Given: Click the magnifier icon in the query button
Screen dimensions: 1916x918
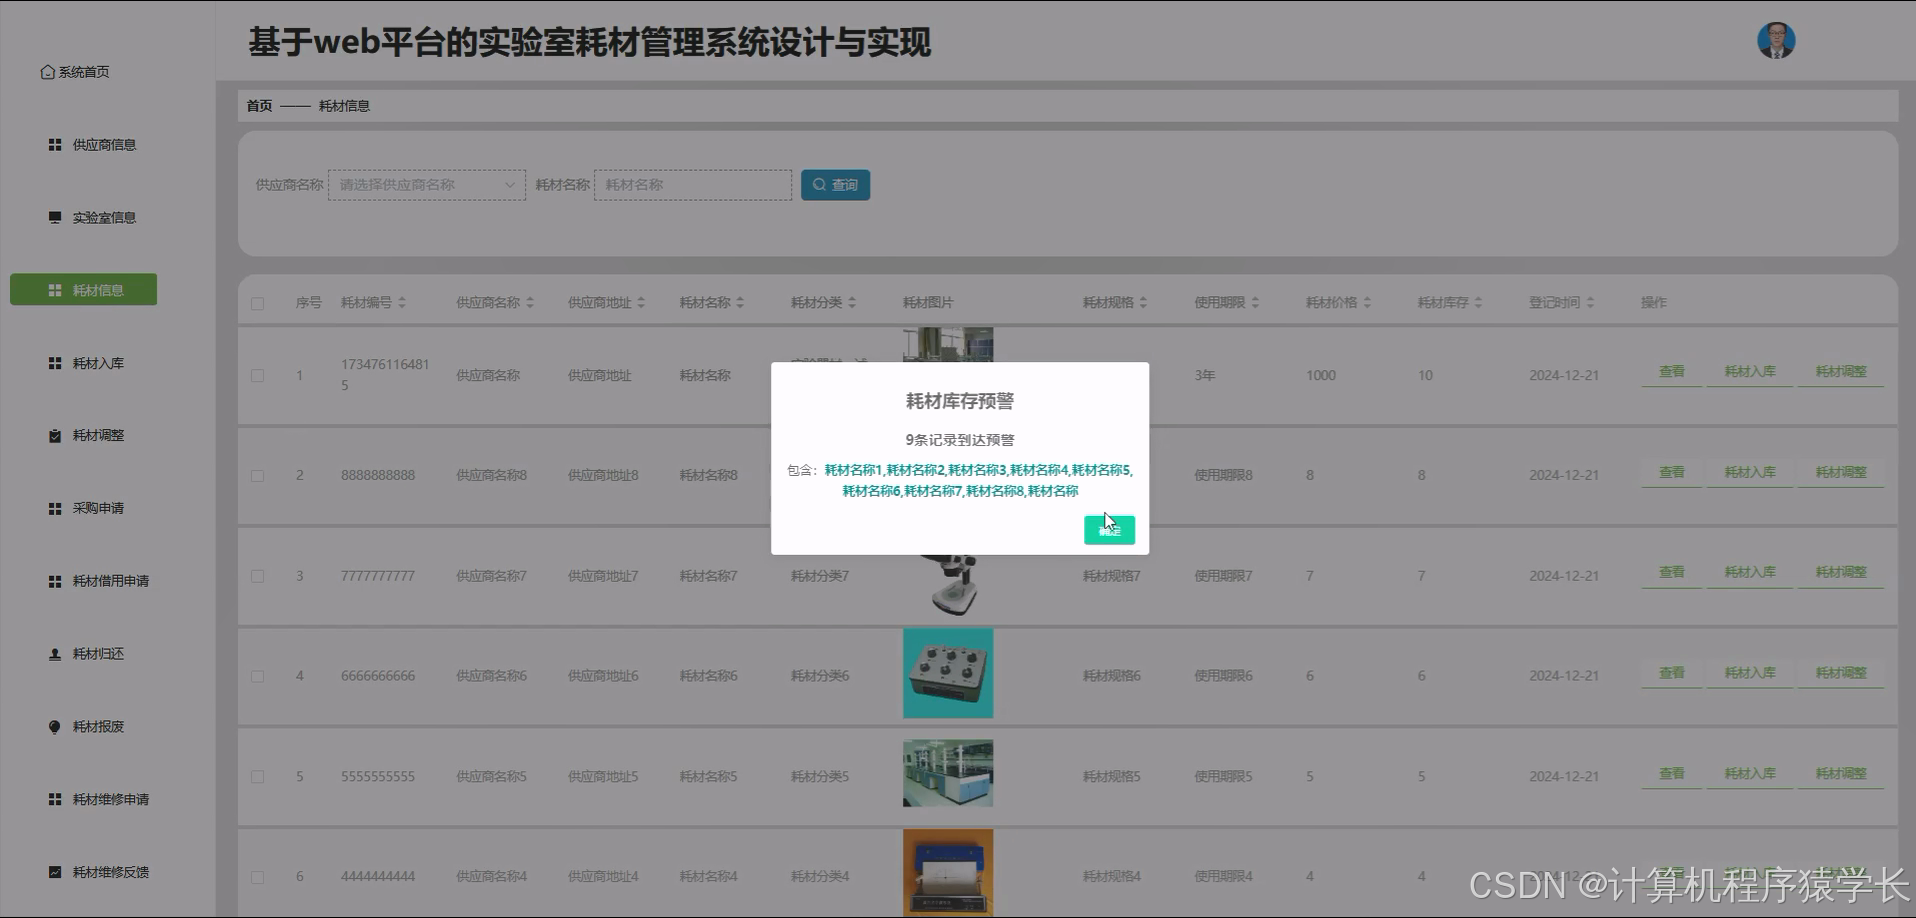Looking at the screenshot, I should (x=818, y=184).
